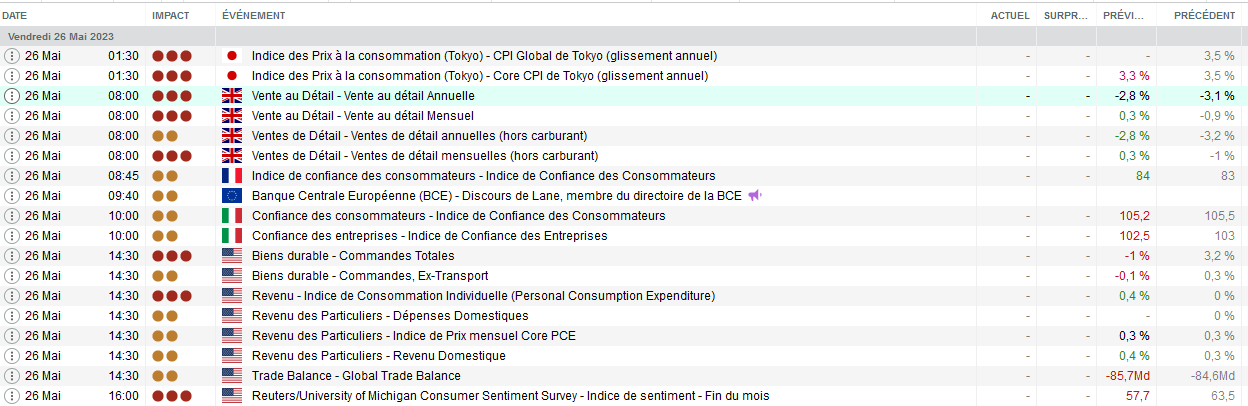Open Discours de Lane BCE event
Viewport: 1248px width, 406px height.
click(x=496, y=196)
